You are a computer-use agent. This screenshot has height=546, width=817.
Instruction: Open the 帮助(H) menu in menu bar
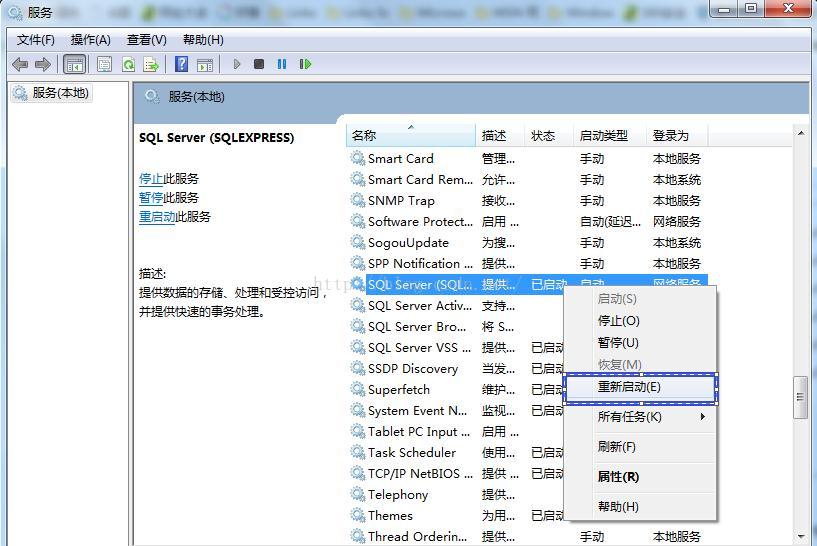pos(203,40)
